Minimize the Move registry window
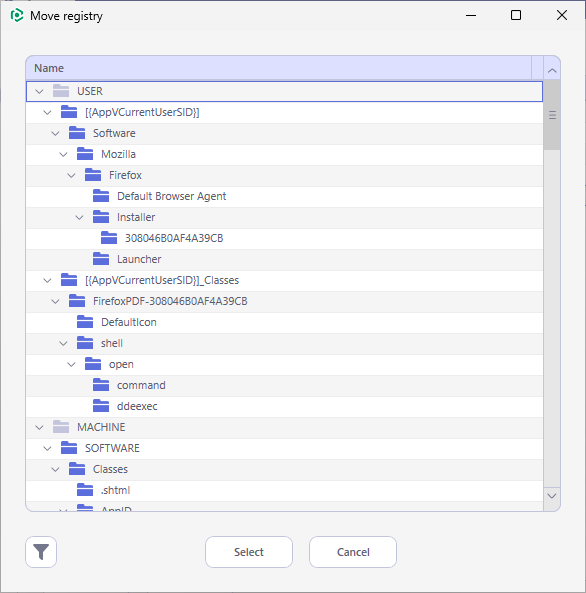 pyautogui.click(x=471, y=15)
